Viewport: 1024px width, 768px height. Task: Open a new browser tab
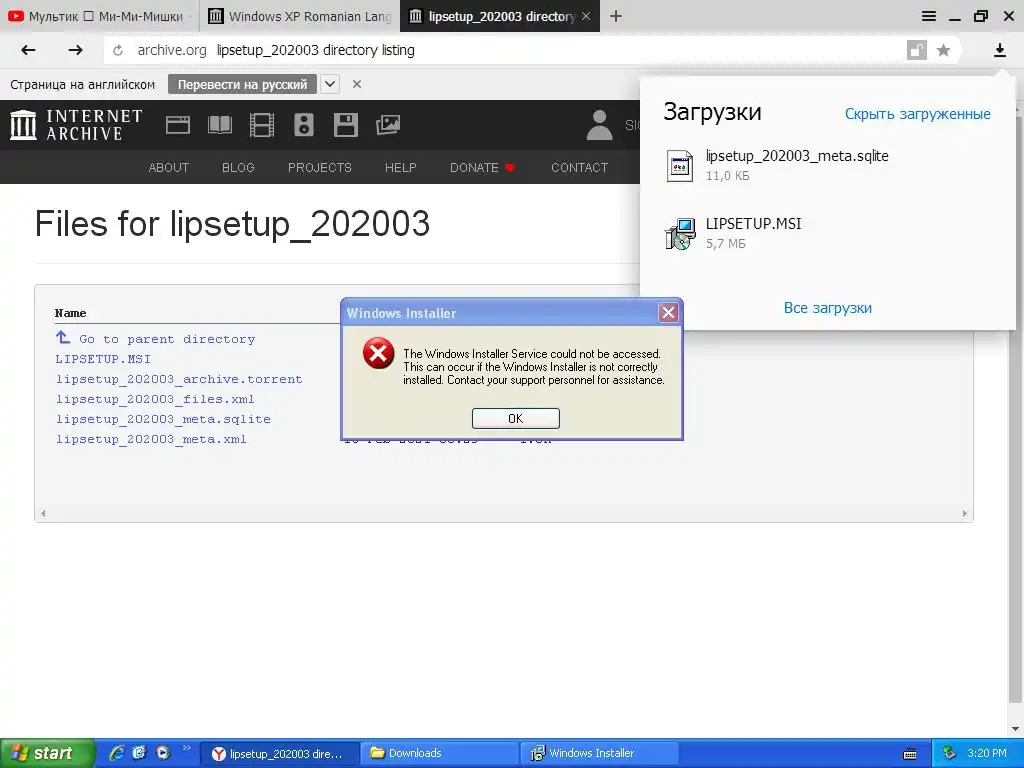pos(616,16)
